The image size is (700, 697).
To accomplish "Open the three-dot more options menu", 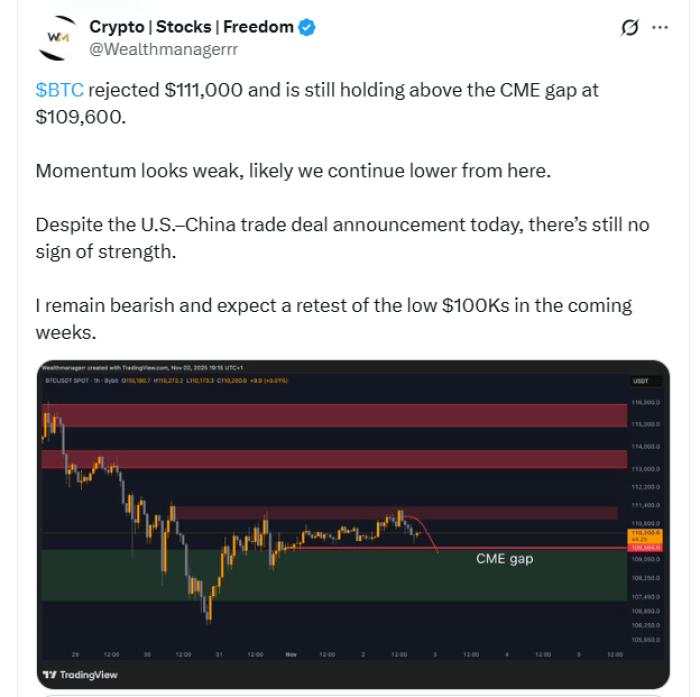I will (660, 28).
